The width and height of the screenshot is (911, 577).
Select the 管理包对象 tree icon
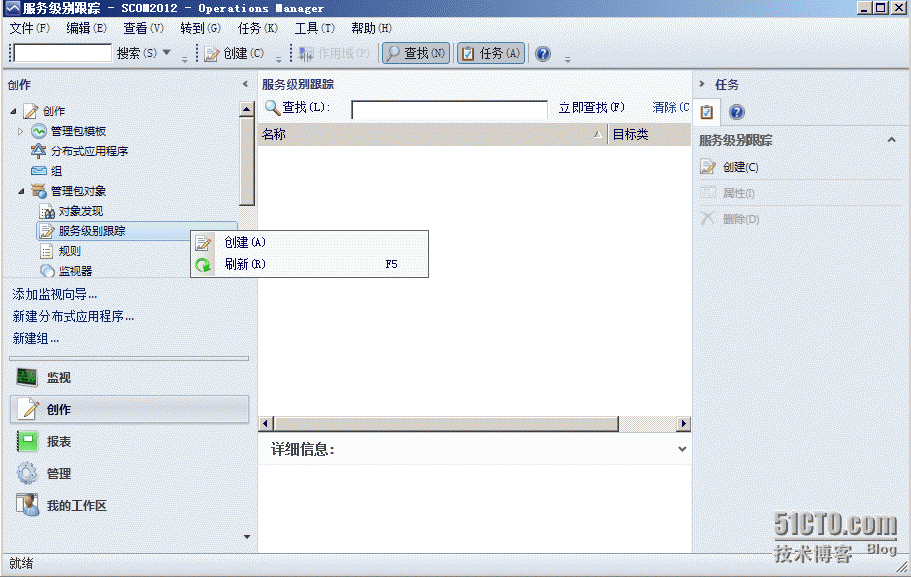click(x=39, y=191)
